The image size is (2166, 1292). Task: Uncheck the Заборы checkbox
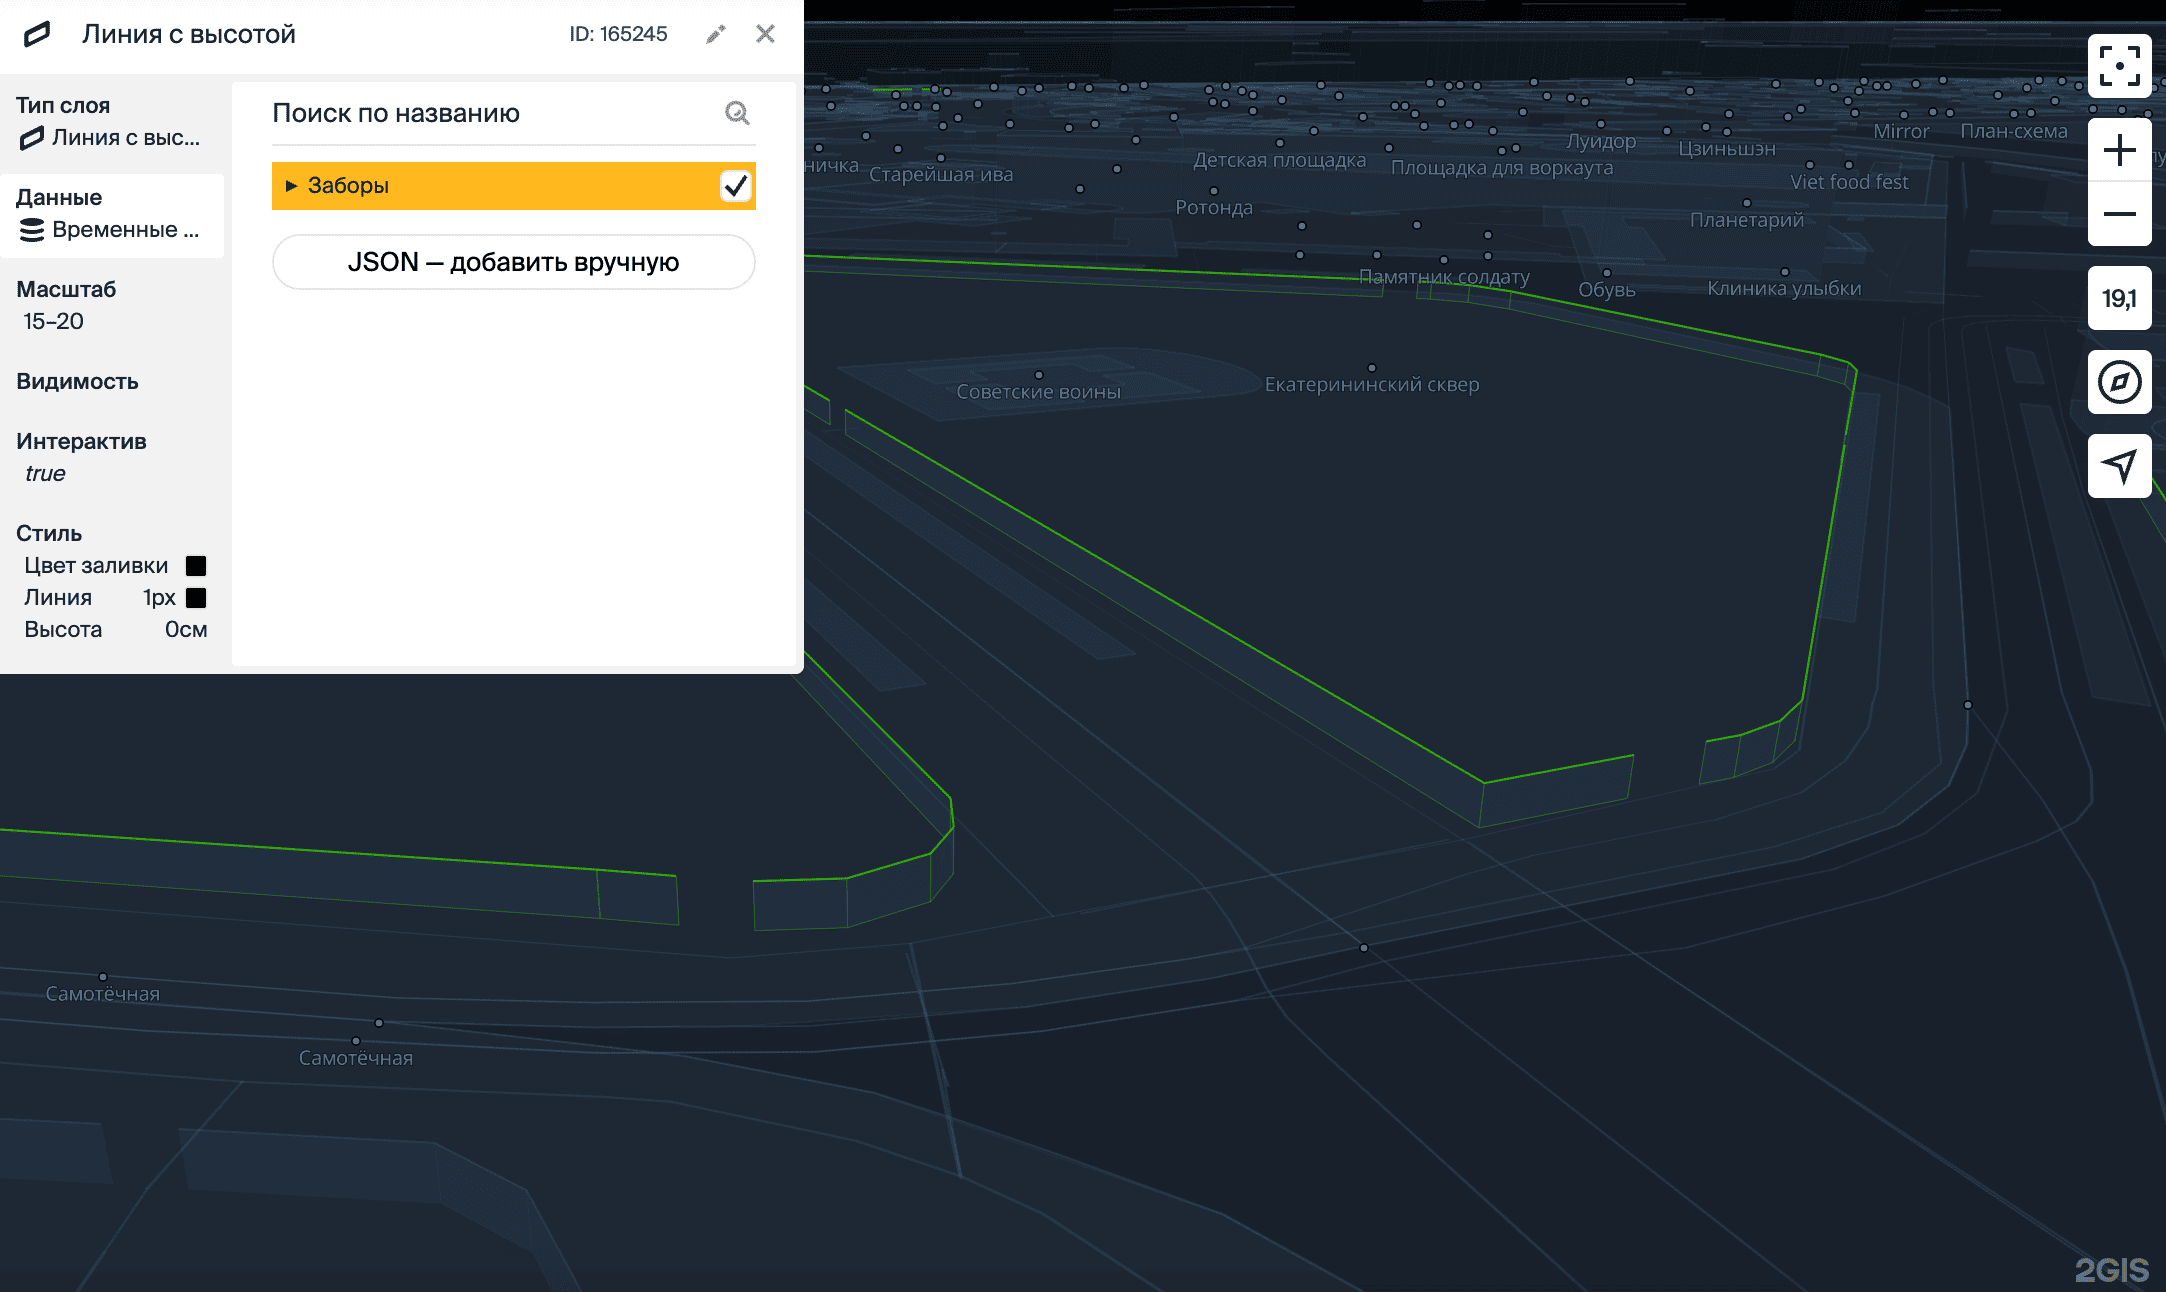coord(735,186)
